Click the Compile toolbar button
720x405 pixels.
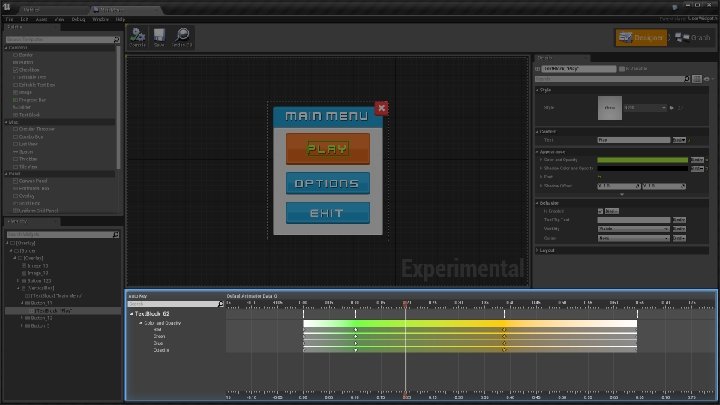(137, 37)
